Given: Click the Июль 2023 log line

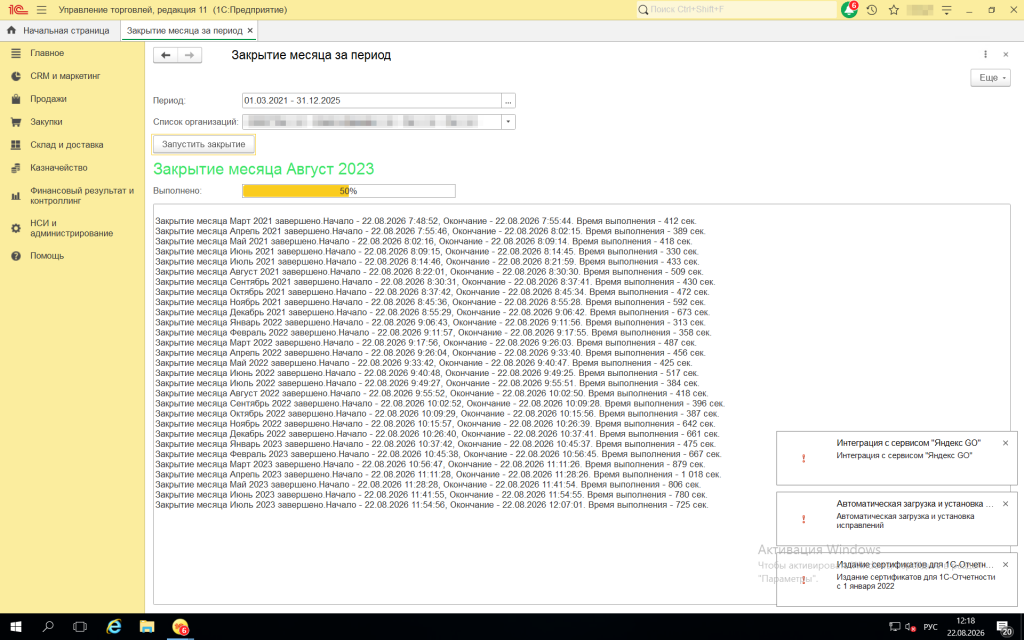Looking at the screenshot, I should point(432,505).
